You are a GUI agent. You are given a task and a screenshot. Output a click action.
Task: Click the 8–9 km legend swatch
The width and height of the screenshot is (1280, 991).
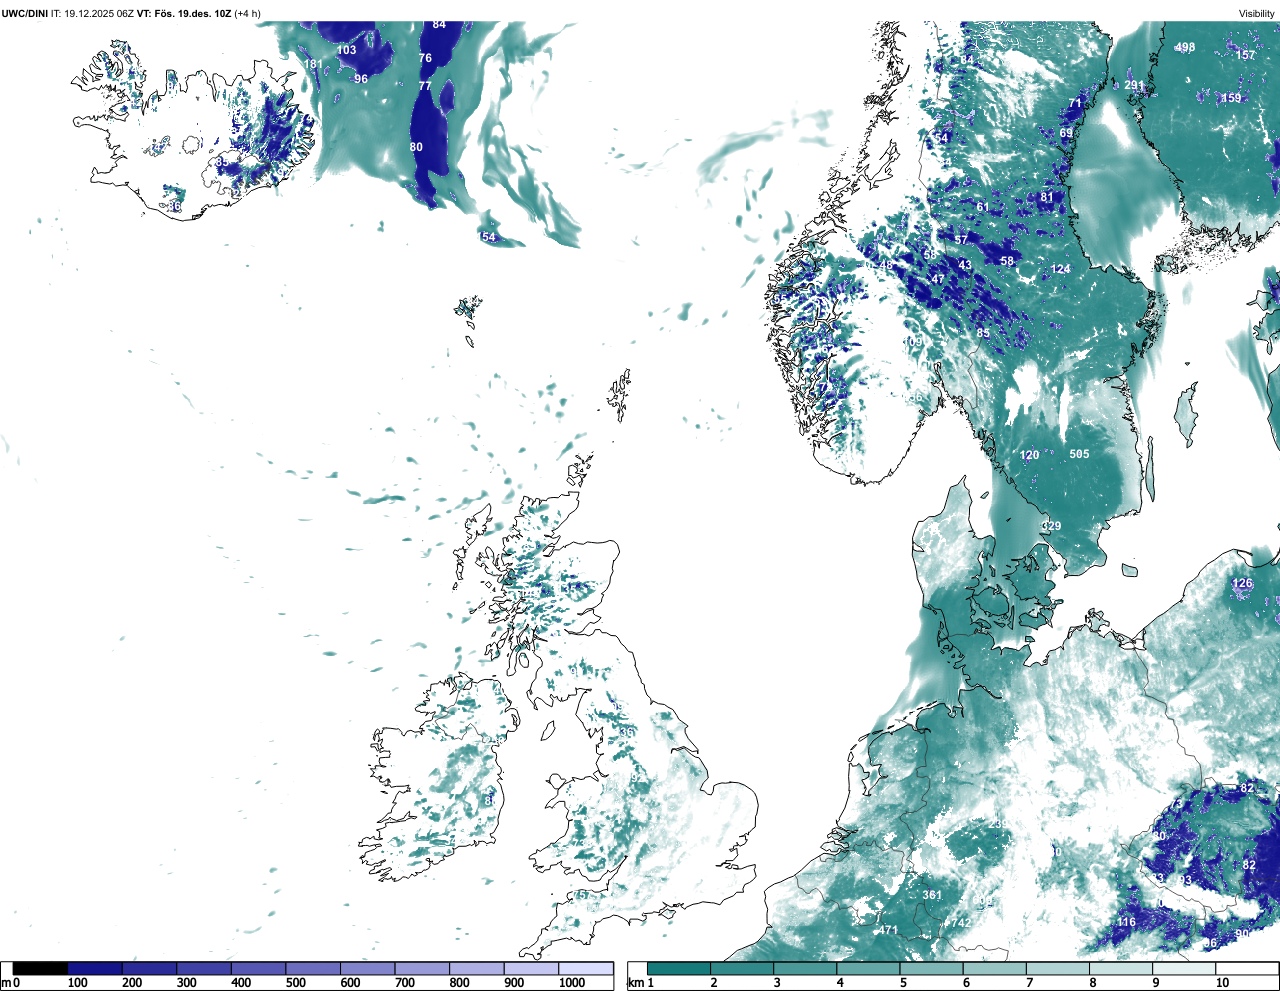pos(1121,969)
